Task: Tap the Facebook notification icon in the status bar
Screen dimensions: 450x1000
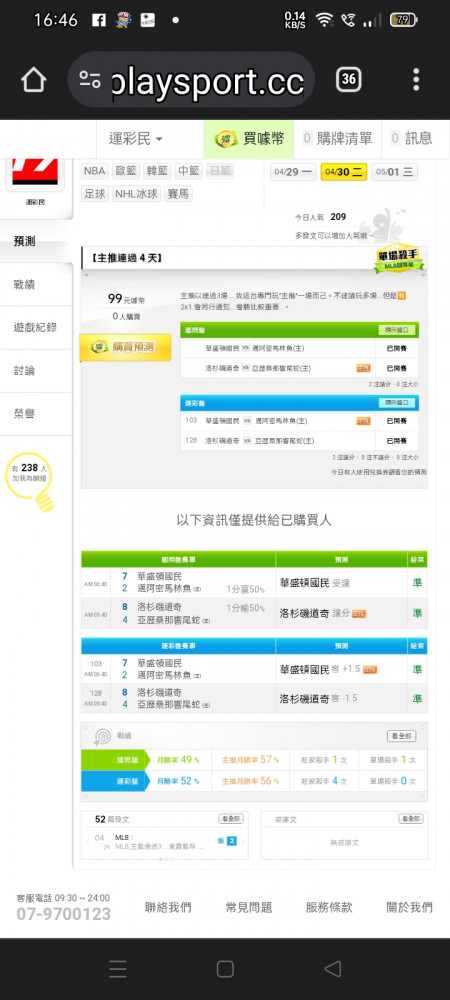Action: click(99, 20)
